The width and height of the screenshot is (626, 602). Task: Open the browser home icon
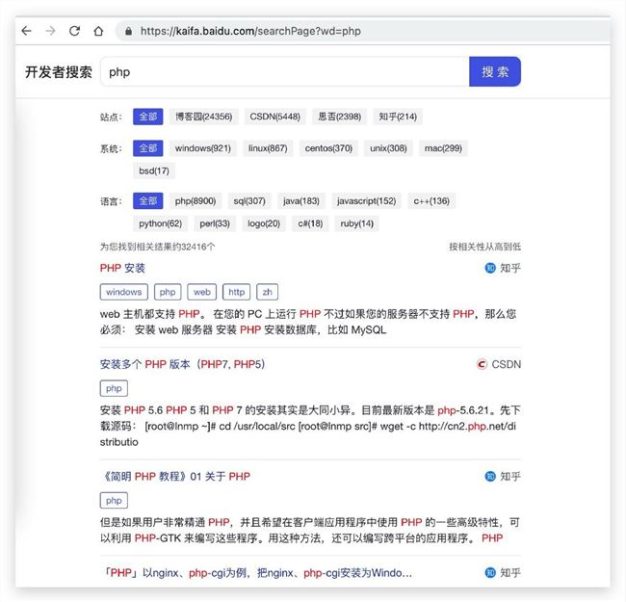coord(98,31)
